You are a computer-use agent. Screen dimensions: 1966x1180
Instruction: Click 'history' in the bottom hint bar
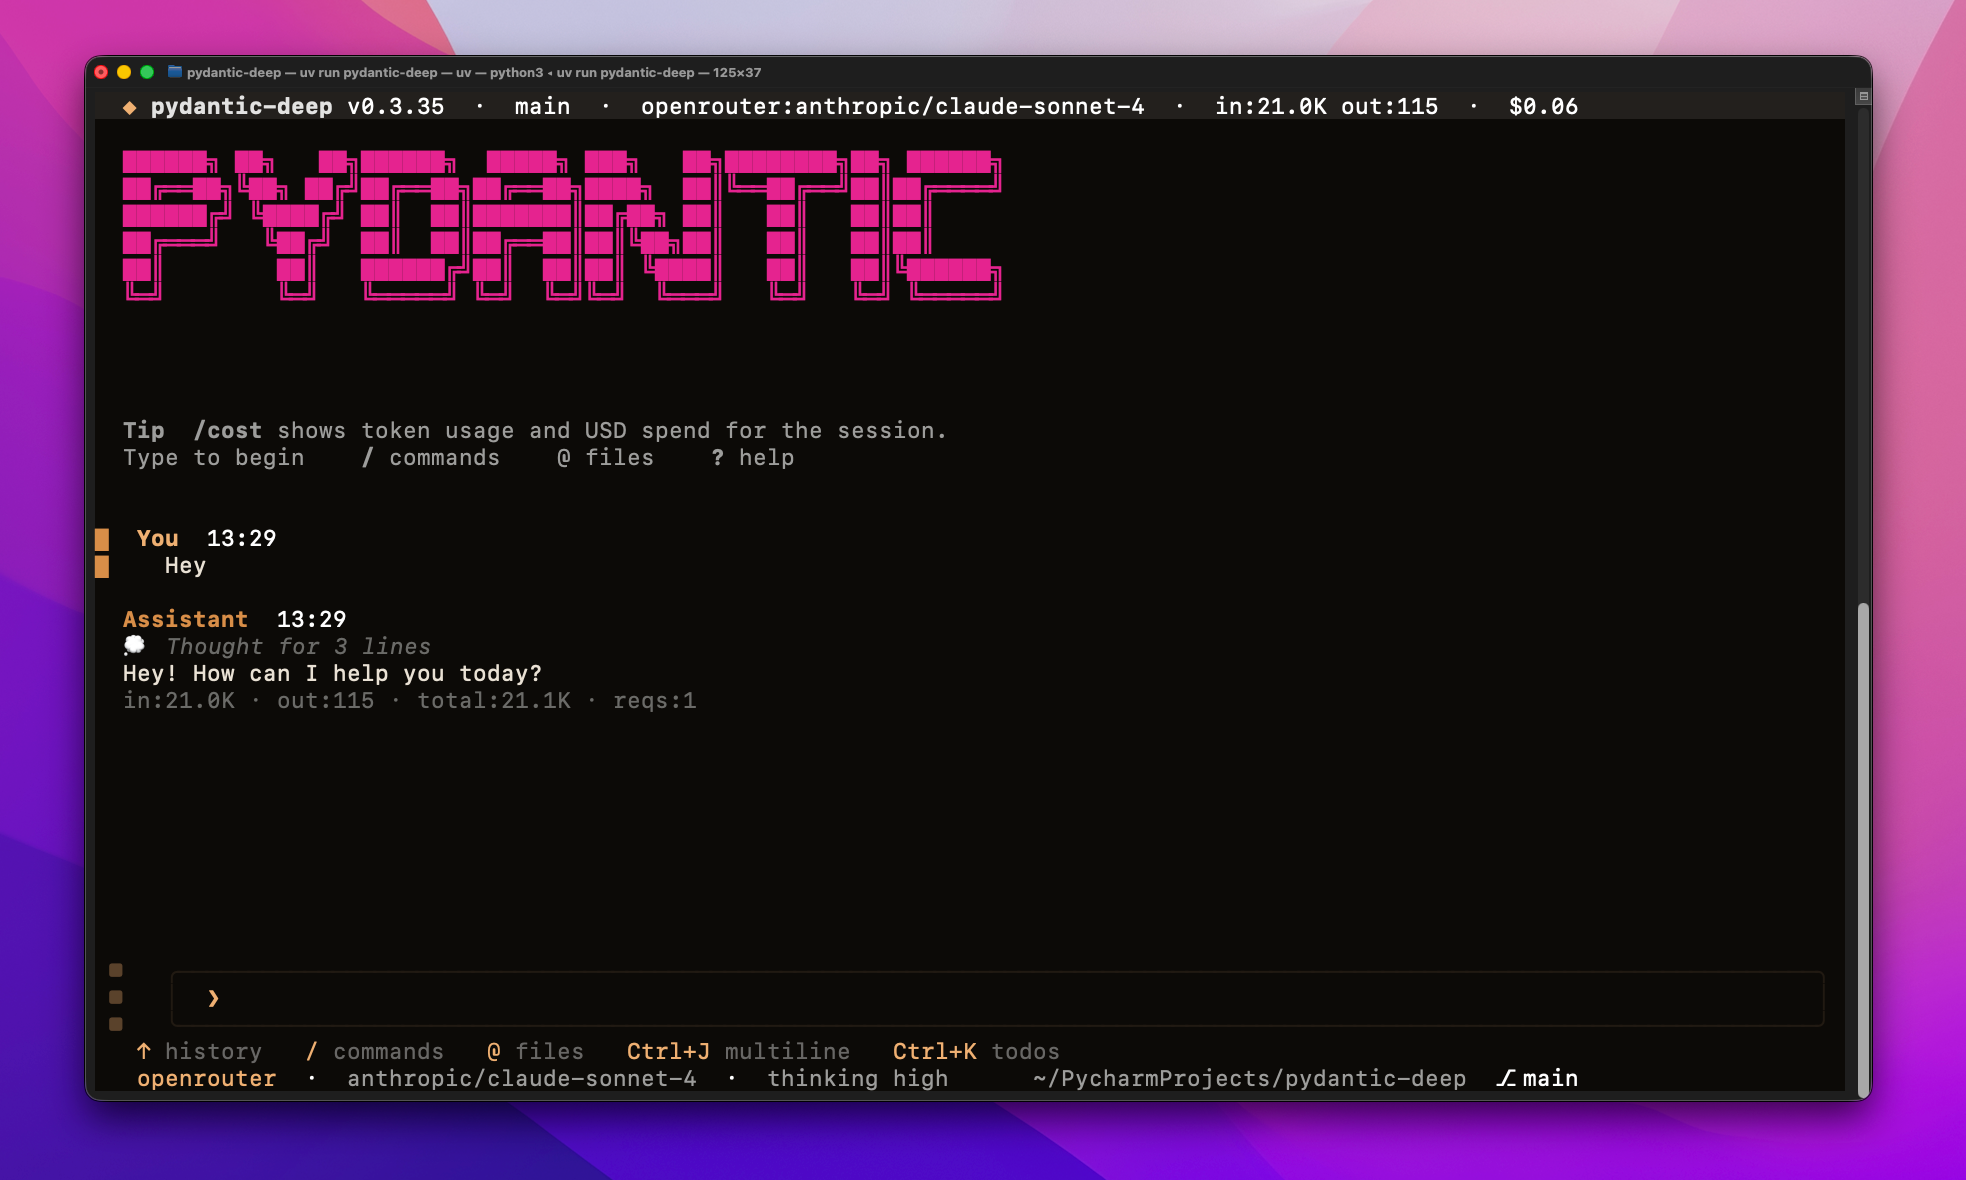(213, 1051)
